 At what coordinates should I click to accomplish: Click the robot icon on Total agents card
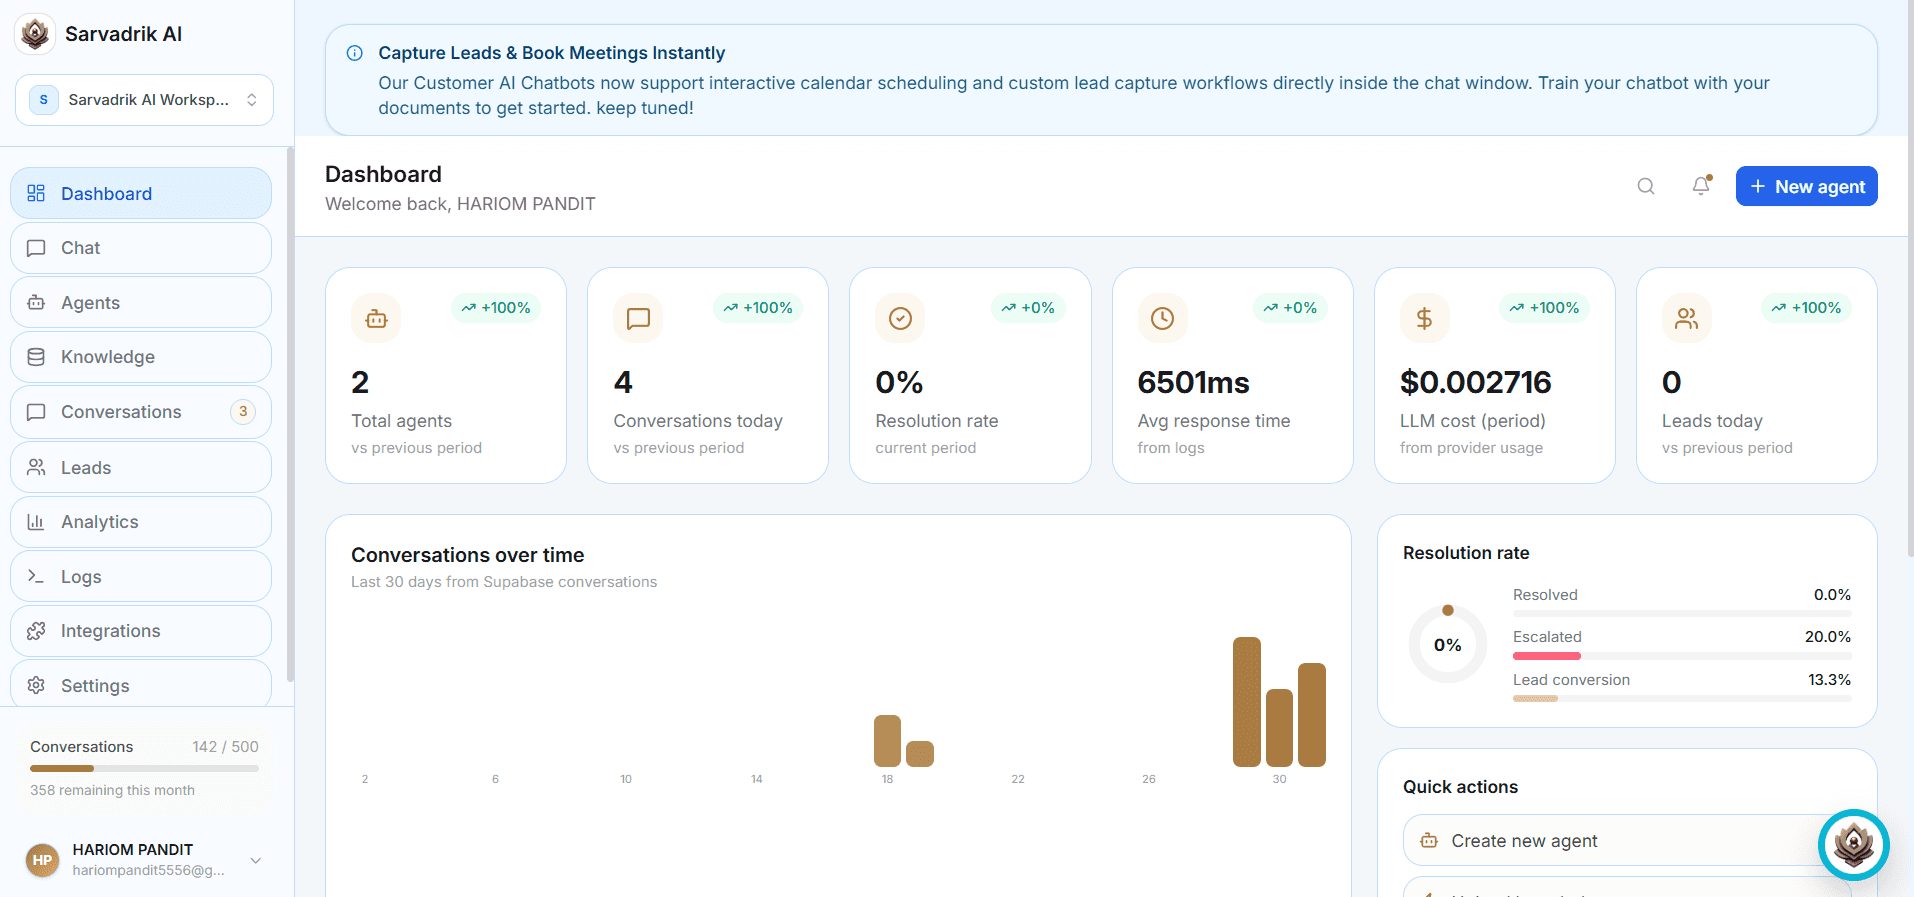click(x=376, y=319)
